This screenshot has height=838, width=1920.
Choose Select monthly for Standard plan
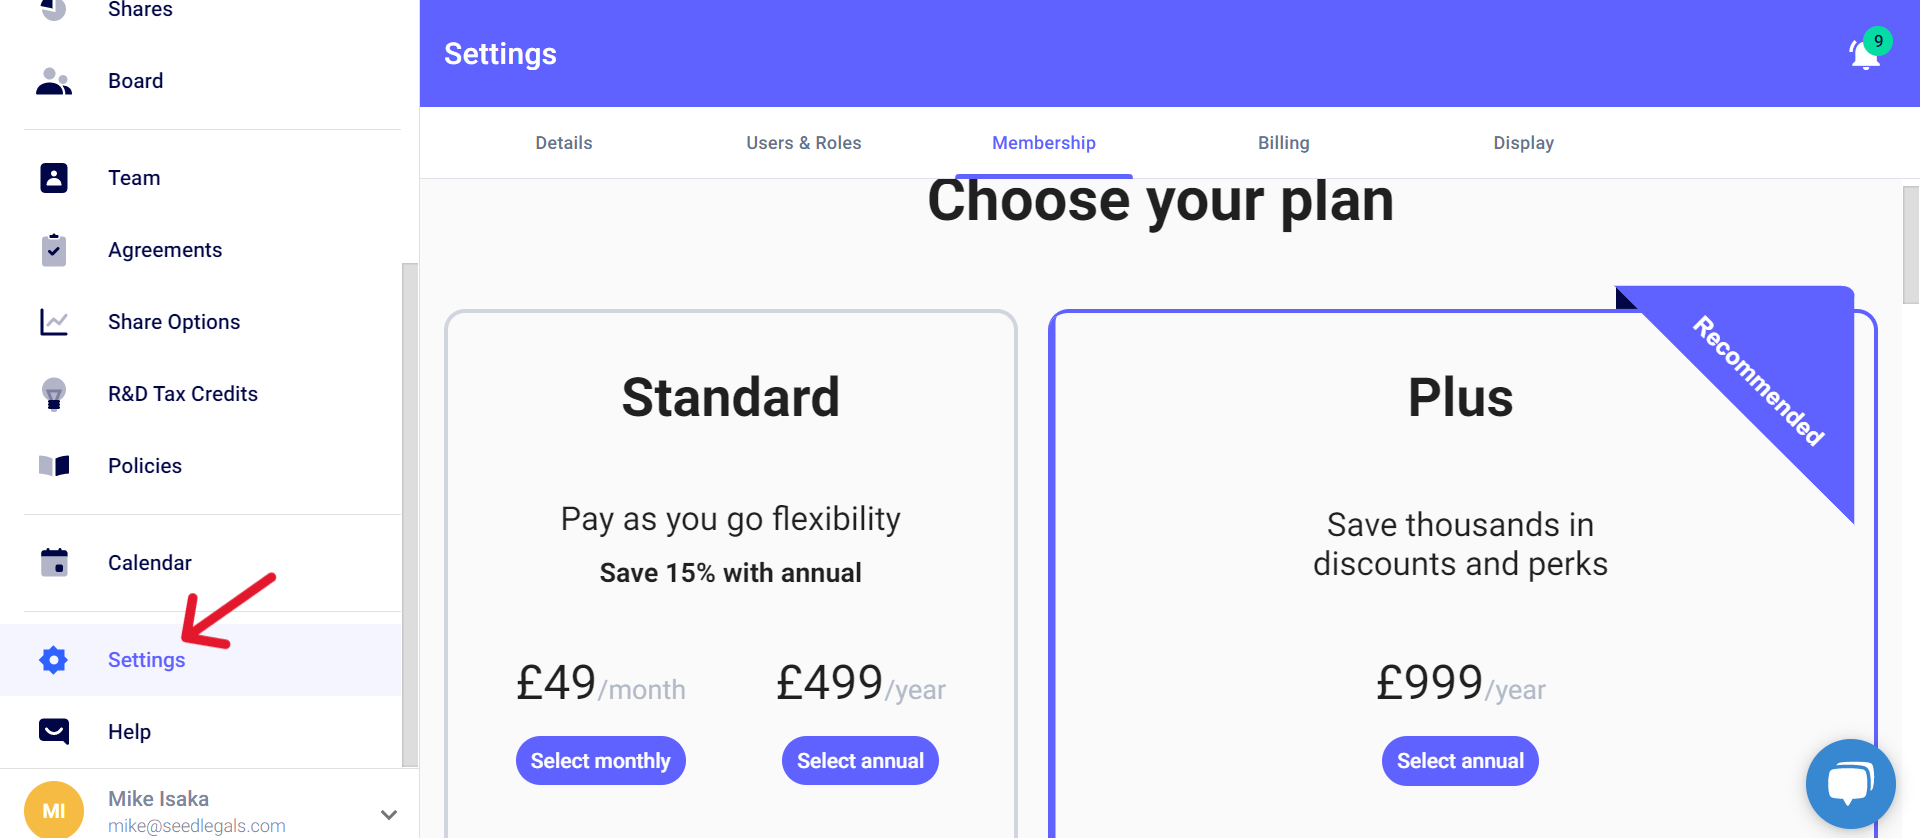point(600,761)
